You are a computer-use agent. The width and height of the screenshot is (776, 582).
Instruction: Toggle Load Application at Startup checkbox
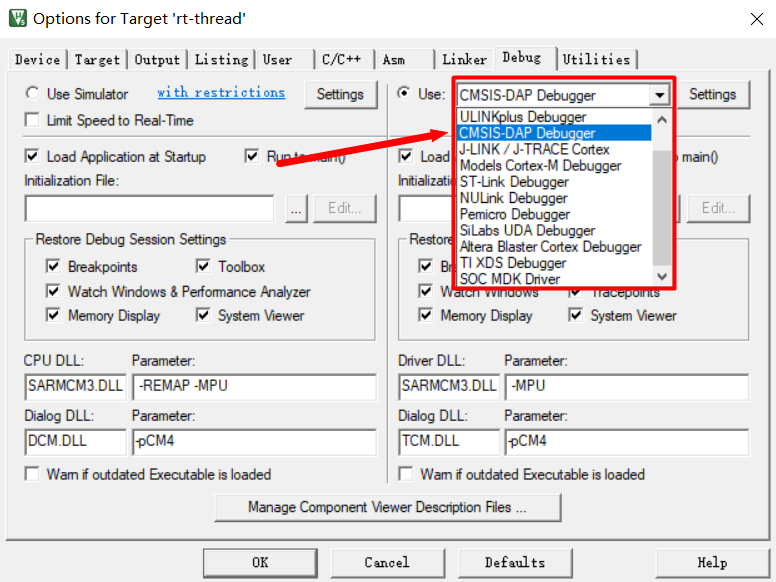(x=33, y=157)
